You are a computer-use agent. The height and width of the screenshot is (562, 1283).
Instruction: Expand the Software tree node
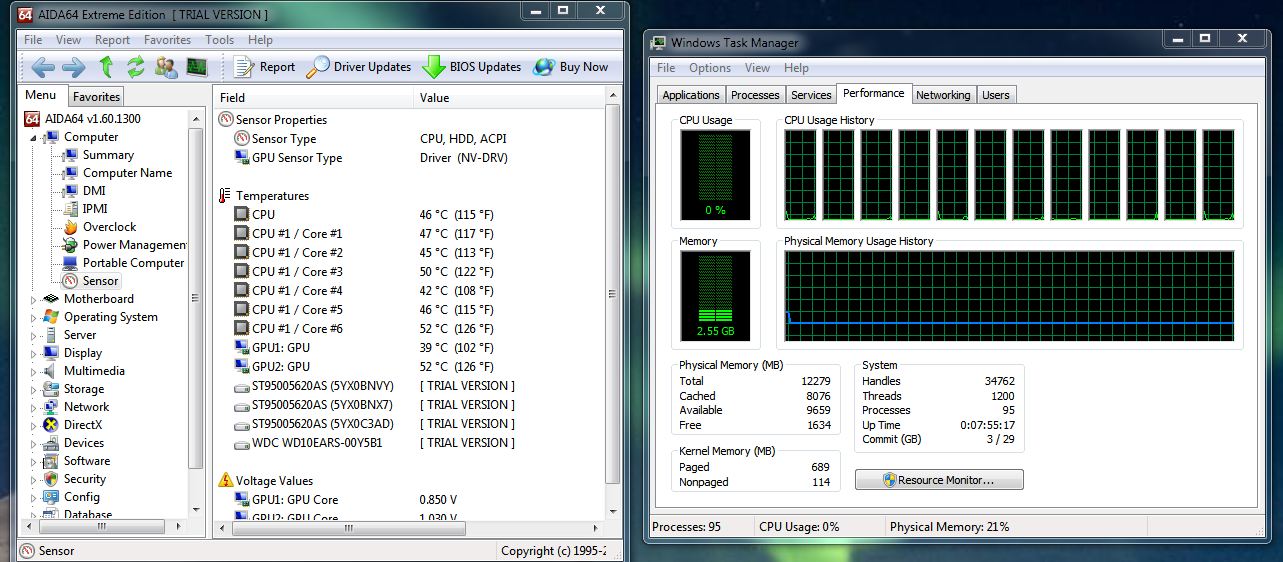[33, 461]
